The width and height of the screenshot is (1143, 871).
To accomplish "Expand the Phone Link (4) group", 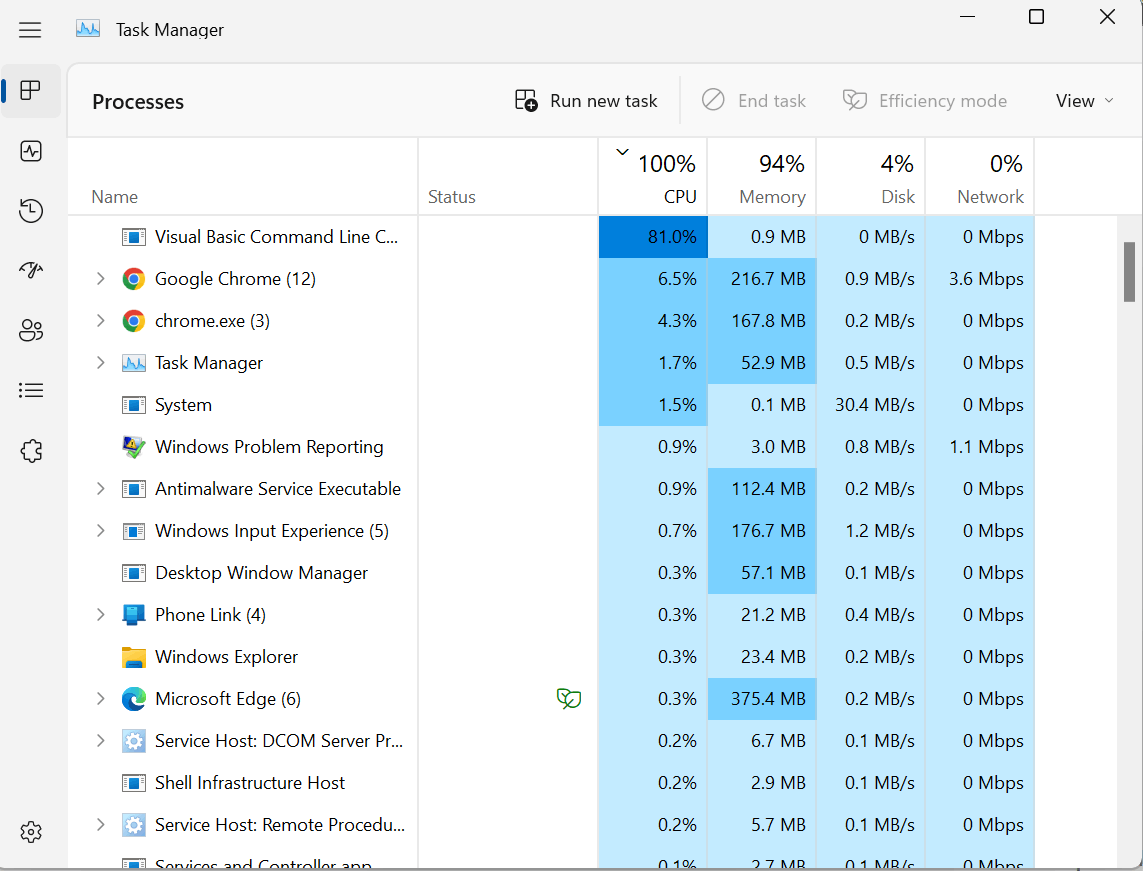I will [100, 615].
